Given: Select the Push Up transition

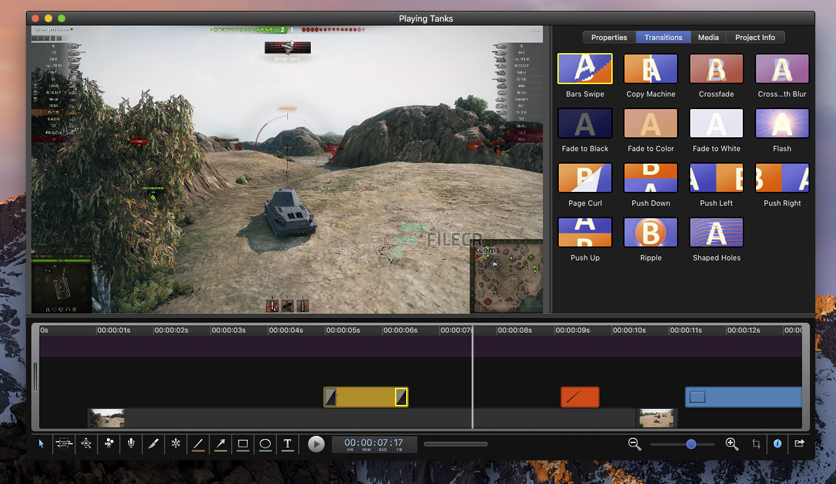Looking at the screenshot, I should click(585, 232).
